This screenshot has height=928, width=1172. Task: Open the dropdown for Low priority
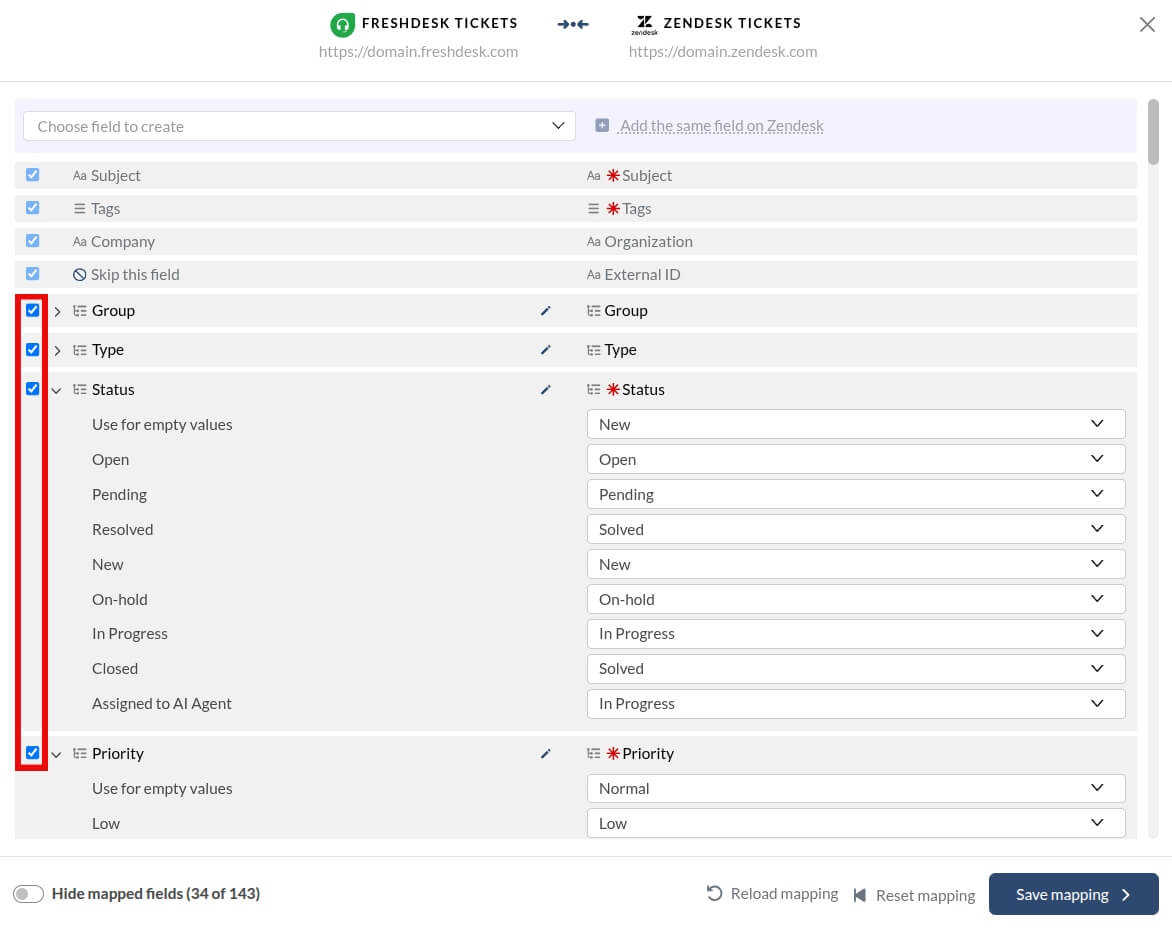pyautogui.click(x=856, y=823)
